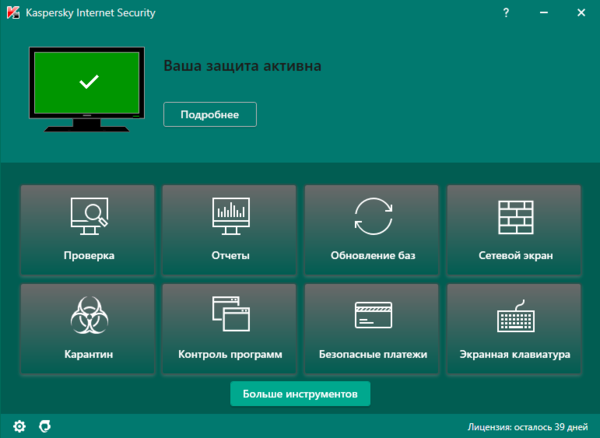Open the Карантин quarantine tile
Image resolution: width=600 pixels, height=438 pixels.
click(88, 329)
